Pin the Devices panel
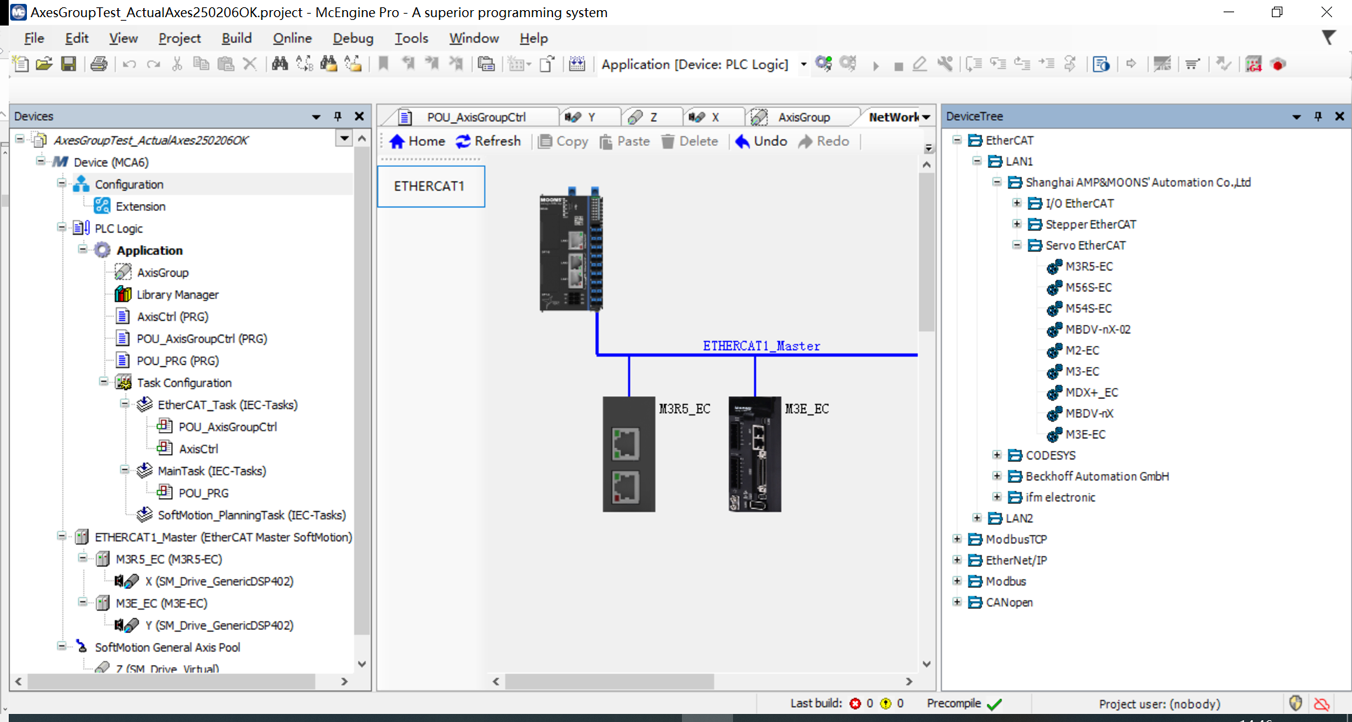 (x=338, y=117)
